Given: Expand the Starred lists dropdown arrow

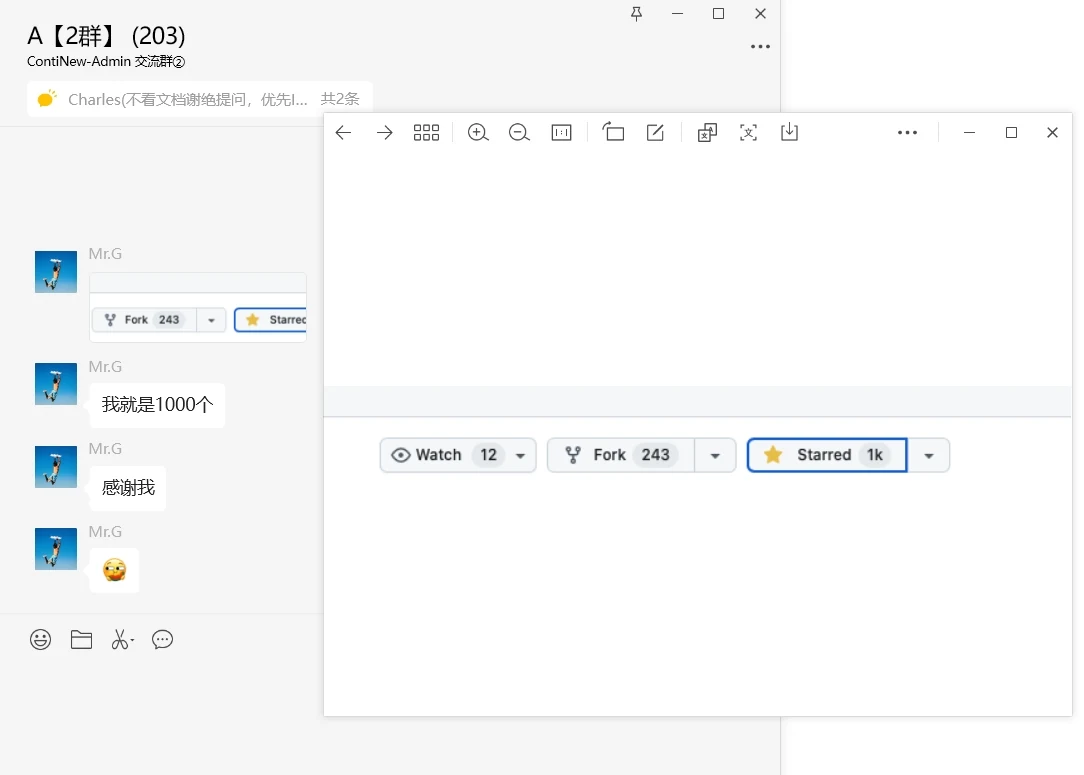Looking at the screenshot, I should (x=928, y=455).
